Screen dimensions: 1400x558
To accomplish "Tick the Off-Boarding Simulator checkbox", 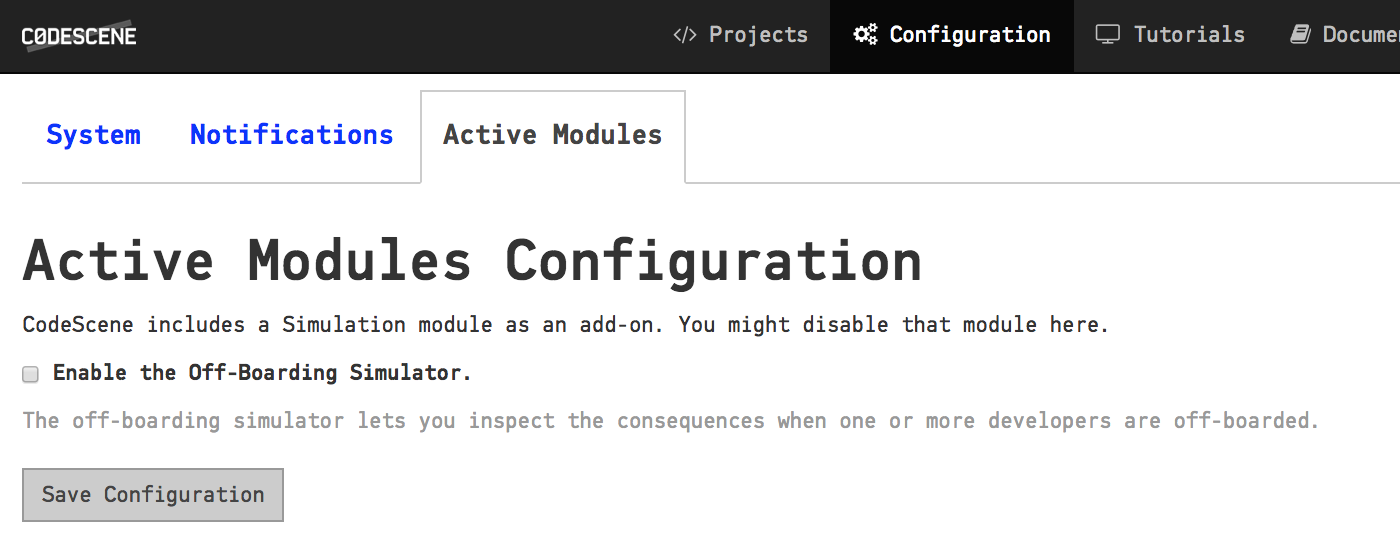I will pos(31,374).
